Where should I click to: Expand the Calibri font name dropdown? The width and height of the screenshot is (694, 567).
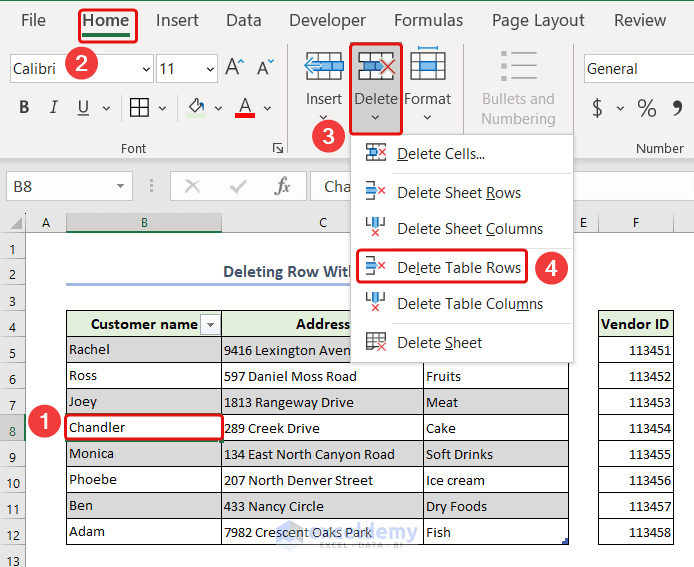146,69
